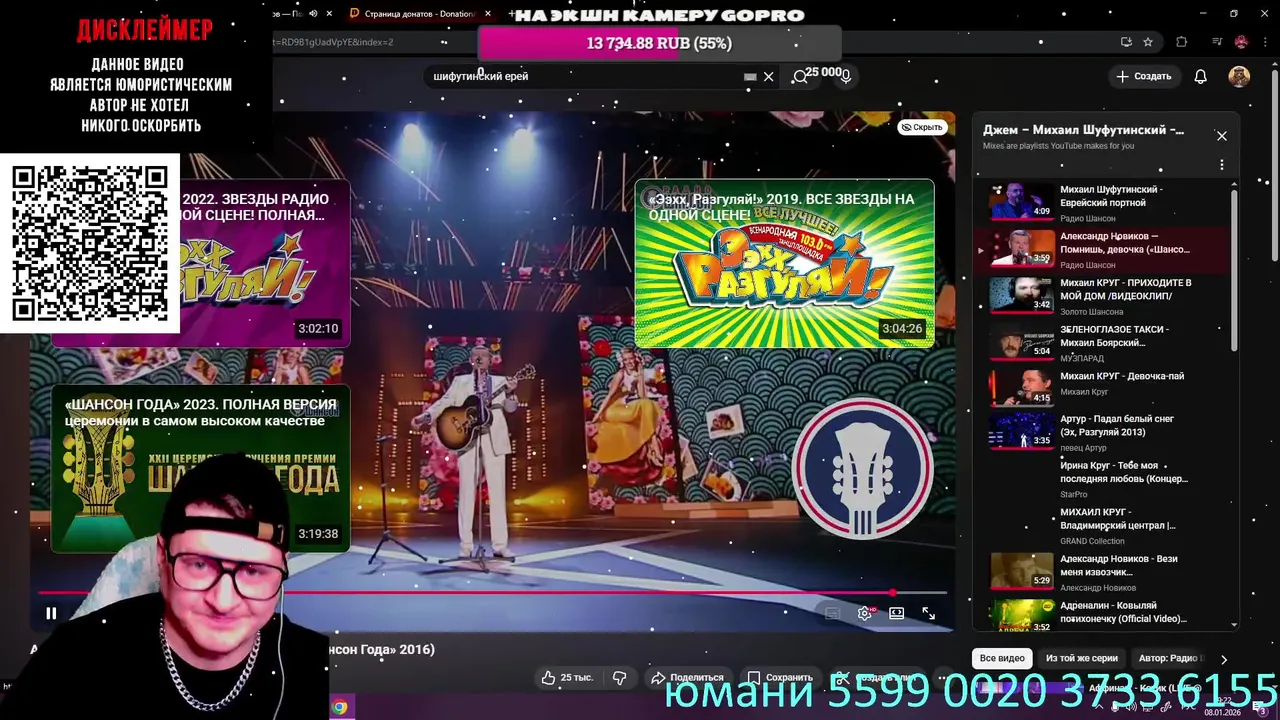Open the browser profile avatar
1280x720 pixels.
pos(1241,42)
